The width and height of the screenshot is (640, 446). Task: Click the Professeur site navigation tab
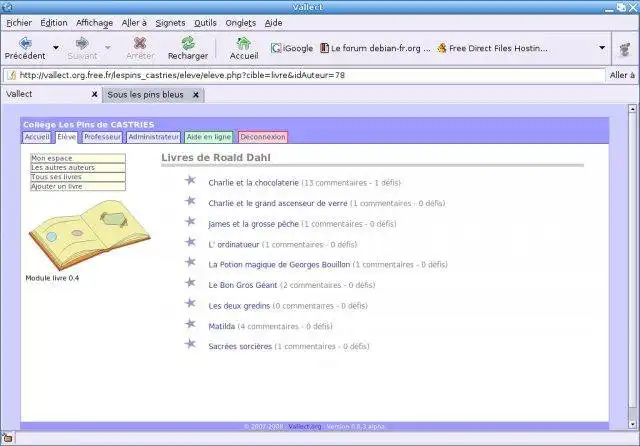tap(102, 137)
